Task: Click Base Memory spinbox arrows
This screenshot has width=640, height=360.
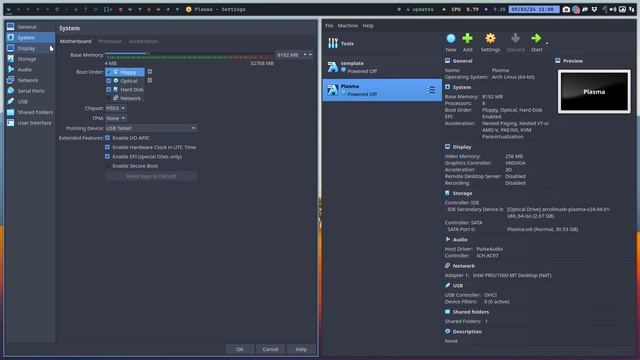Action: (x=308, y=55)
